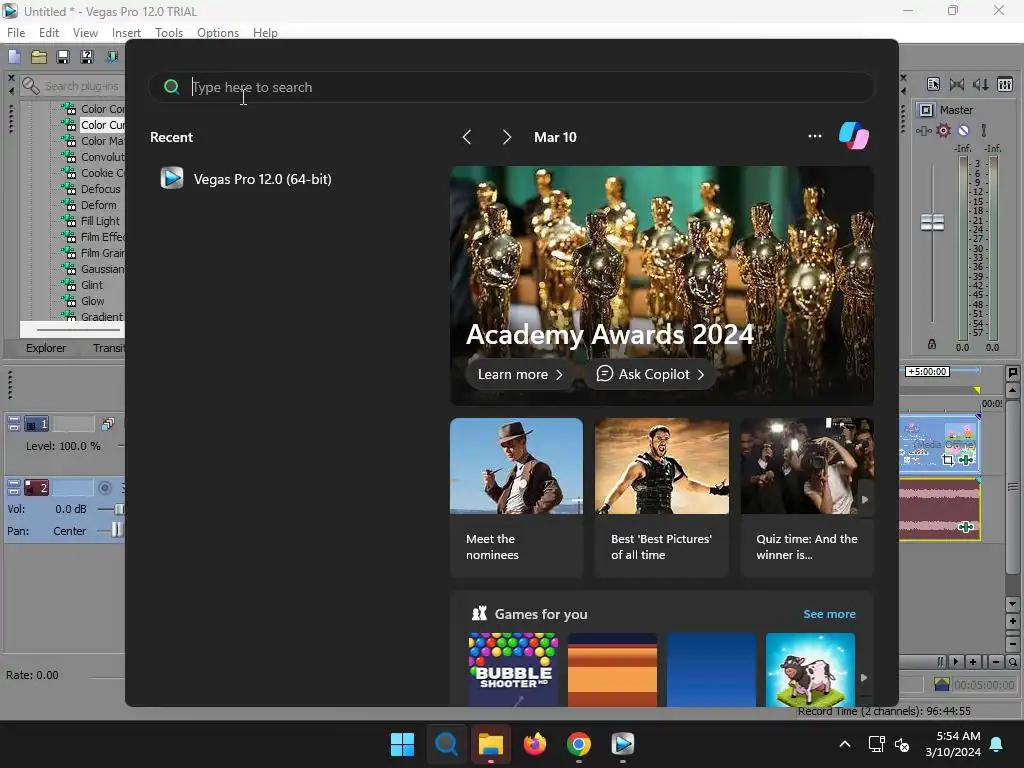Open the View menu

click(86, 33)
